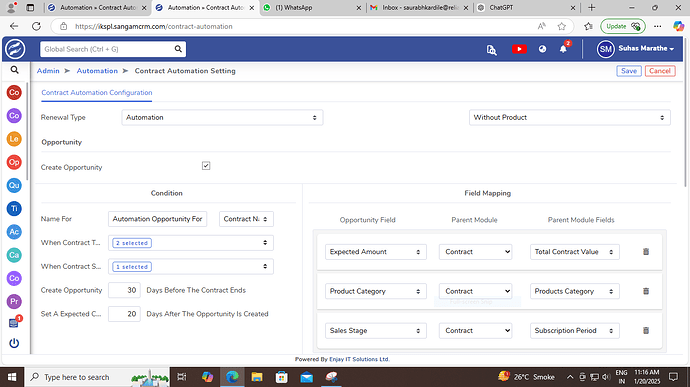
Task: Open the Automation breadcrumb link
Action: coord(97,71)
